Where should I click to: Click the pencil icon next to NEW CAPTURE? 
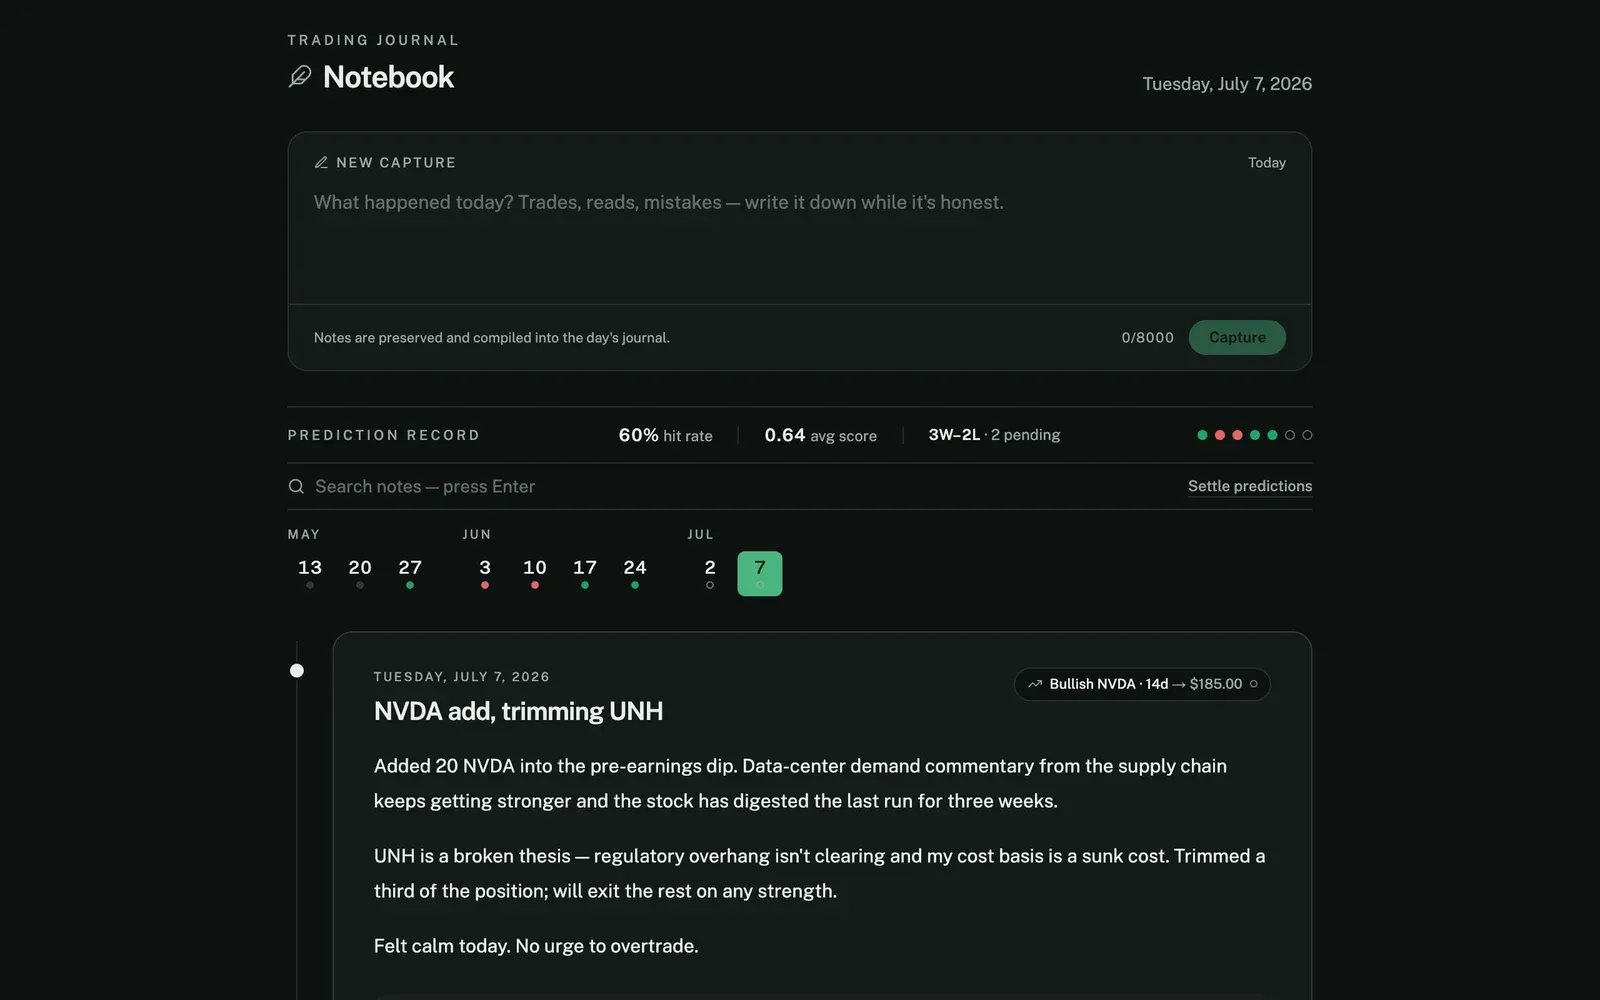(321, 162)
